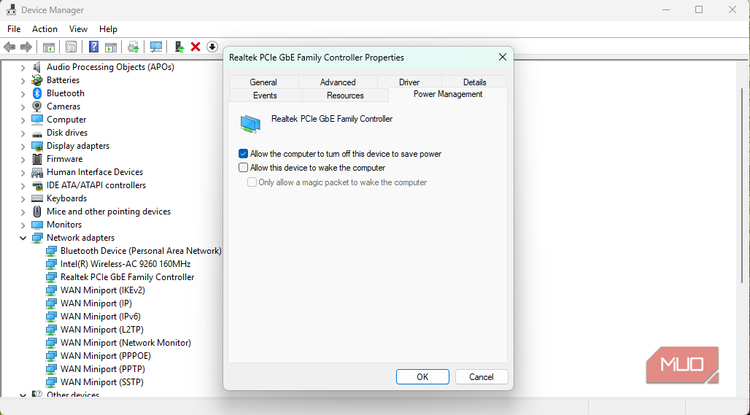Switch to the Details tab

tap(474, 82)
